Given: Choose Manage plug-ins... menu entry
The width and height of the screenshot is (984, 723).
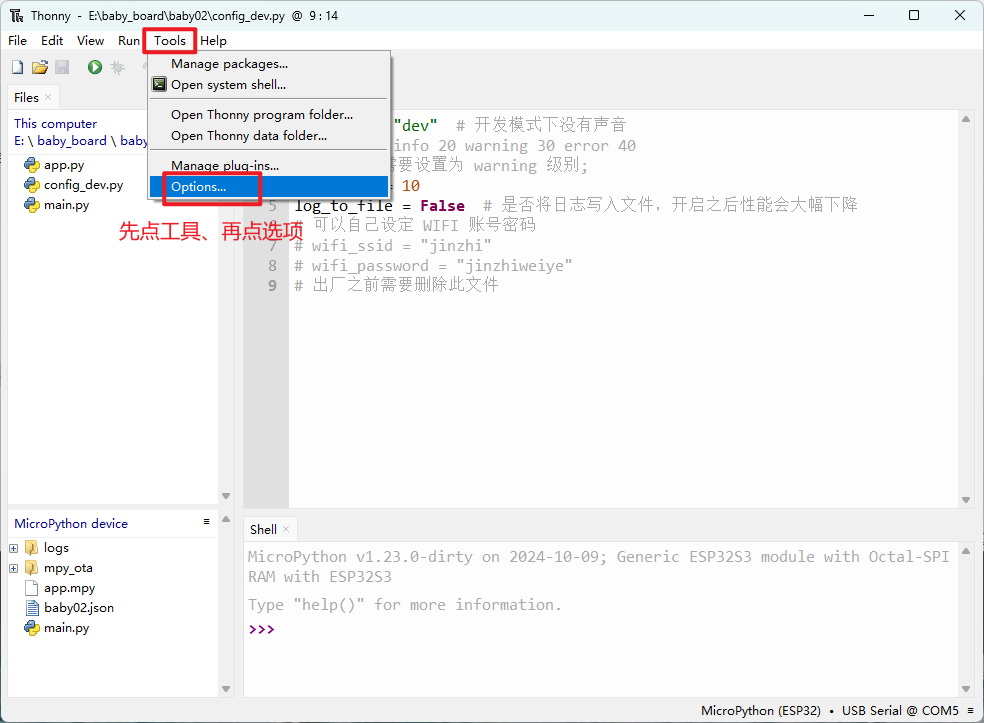Looking at the screenshot, I should 269,166.
